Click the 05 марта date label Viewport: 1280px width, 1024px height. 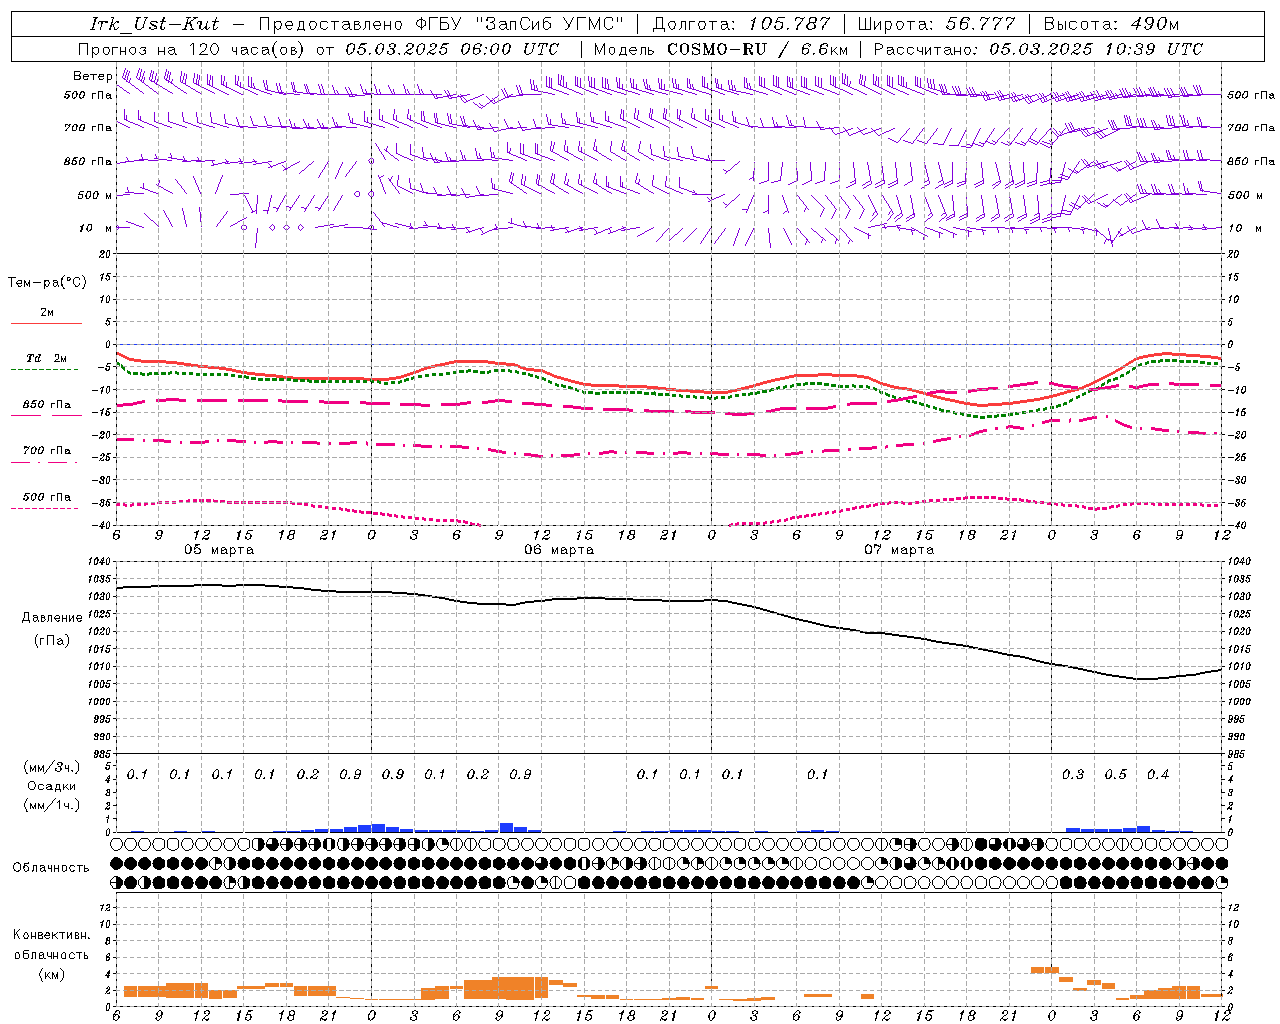click(219, 550)
